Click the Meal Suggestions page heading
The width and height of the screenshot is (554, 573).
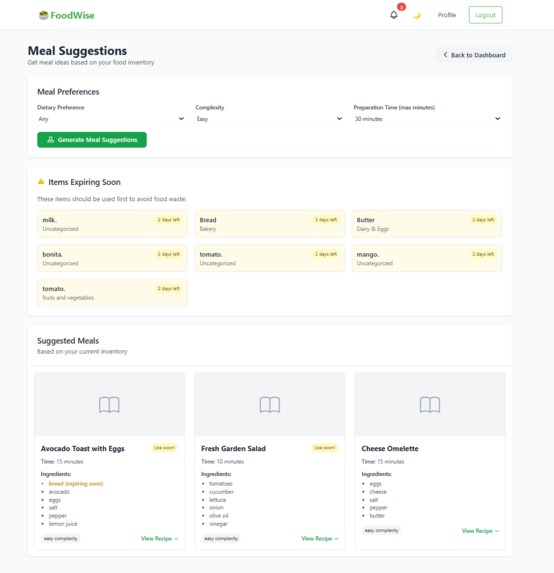[x=77, y=50]
